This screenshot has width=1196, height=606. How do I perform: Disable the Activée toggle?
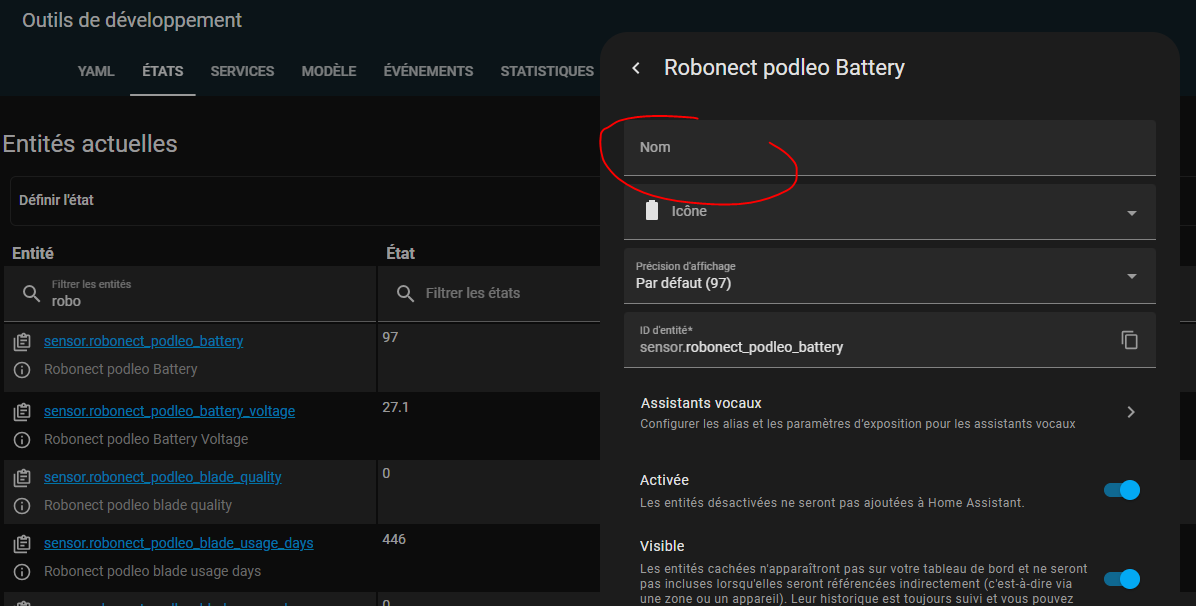pos(1121,490)
